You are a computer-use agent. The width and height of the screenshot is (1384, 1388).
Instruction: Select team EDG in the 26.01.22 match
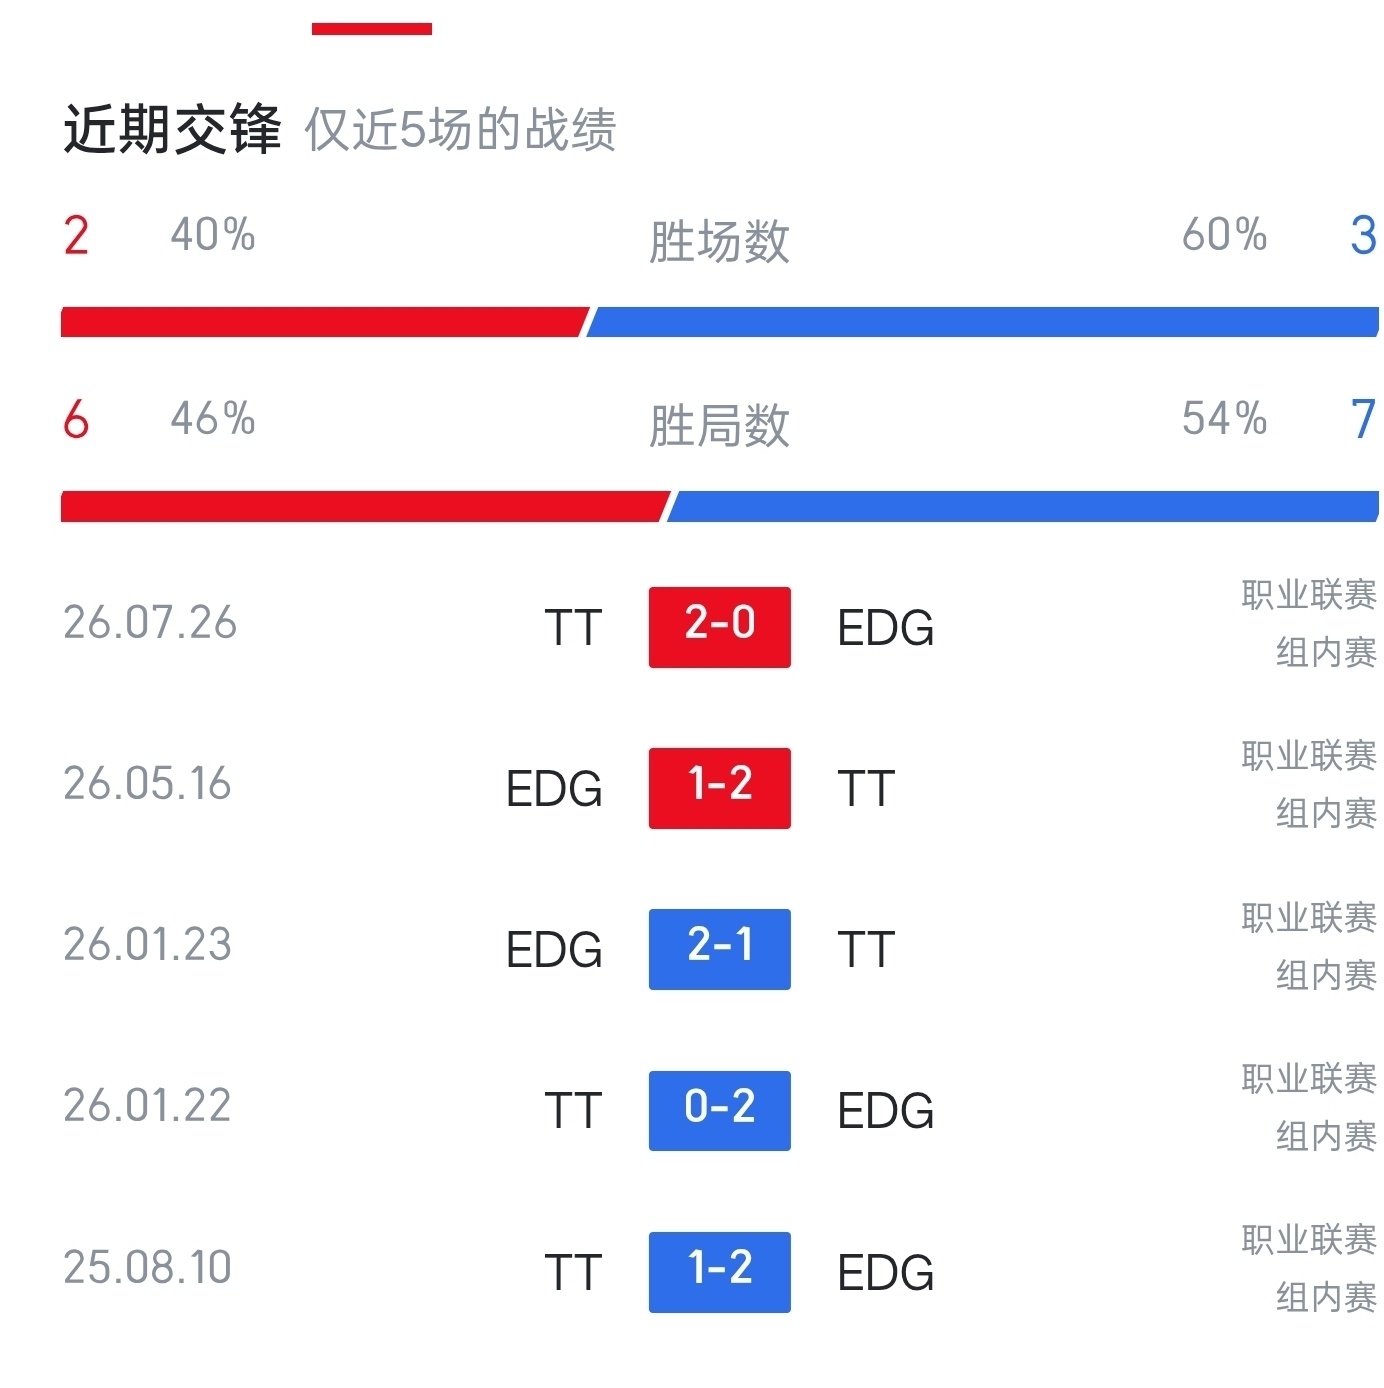[885, 1111]
